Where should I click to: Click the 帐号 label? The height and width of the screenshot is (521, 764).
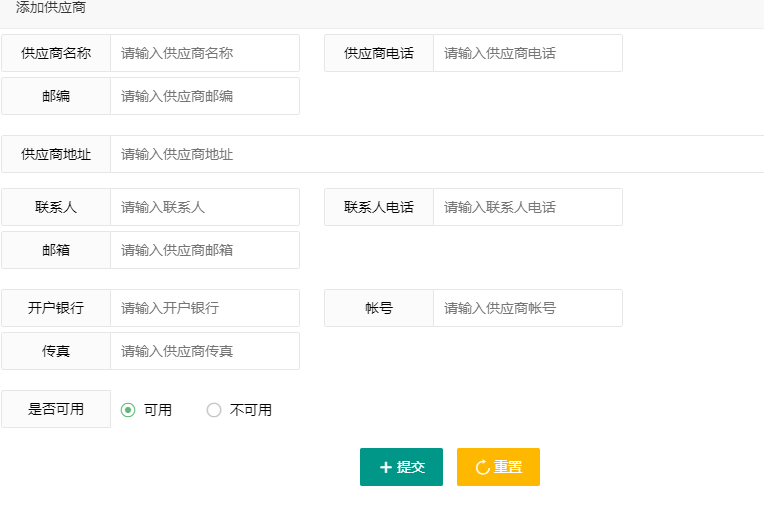click(379, 308)
